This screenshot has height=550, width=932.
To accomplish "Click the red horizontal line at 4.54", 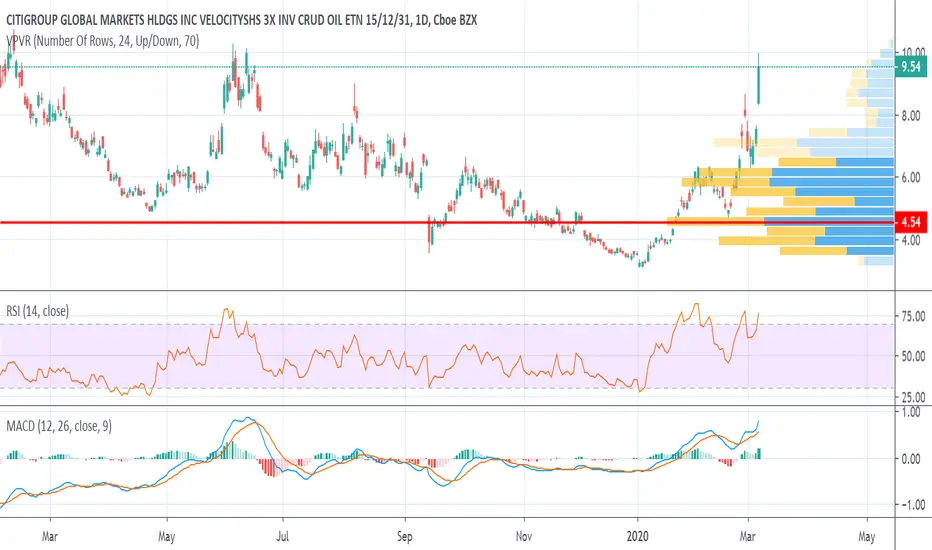I will pos(447,222).
